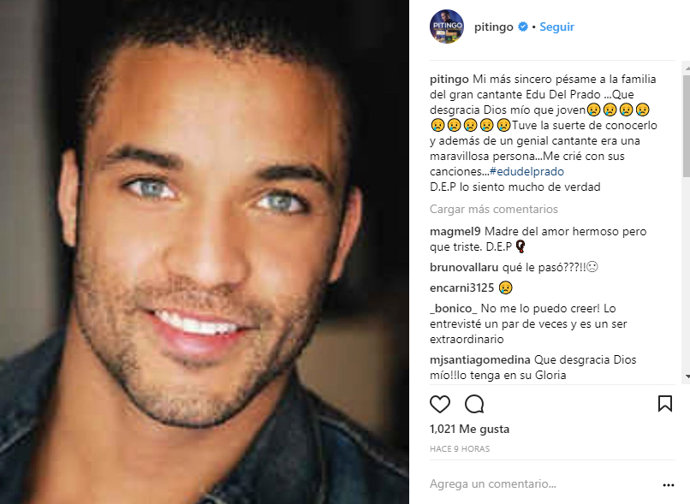Open pitingo's profile picture avatar

click(x=447, y=27)
